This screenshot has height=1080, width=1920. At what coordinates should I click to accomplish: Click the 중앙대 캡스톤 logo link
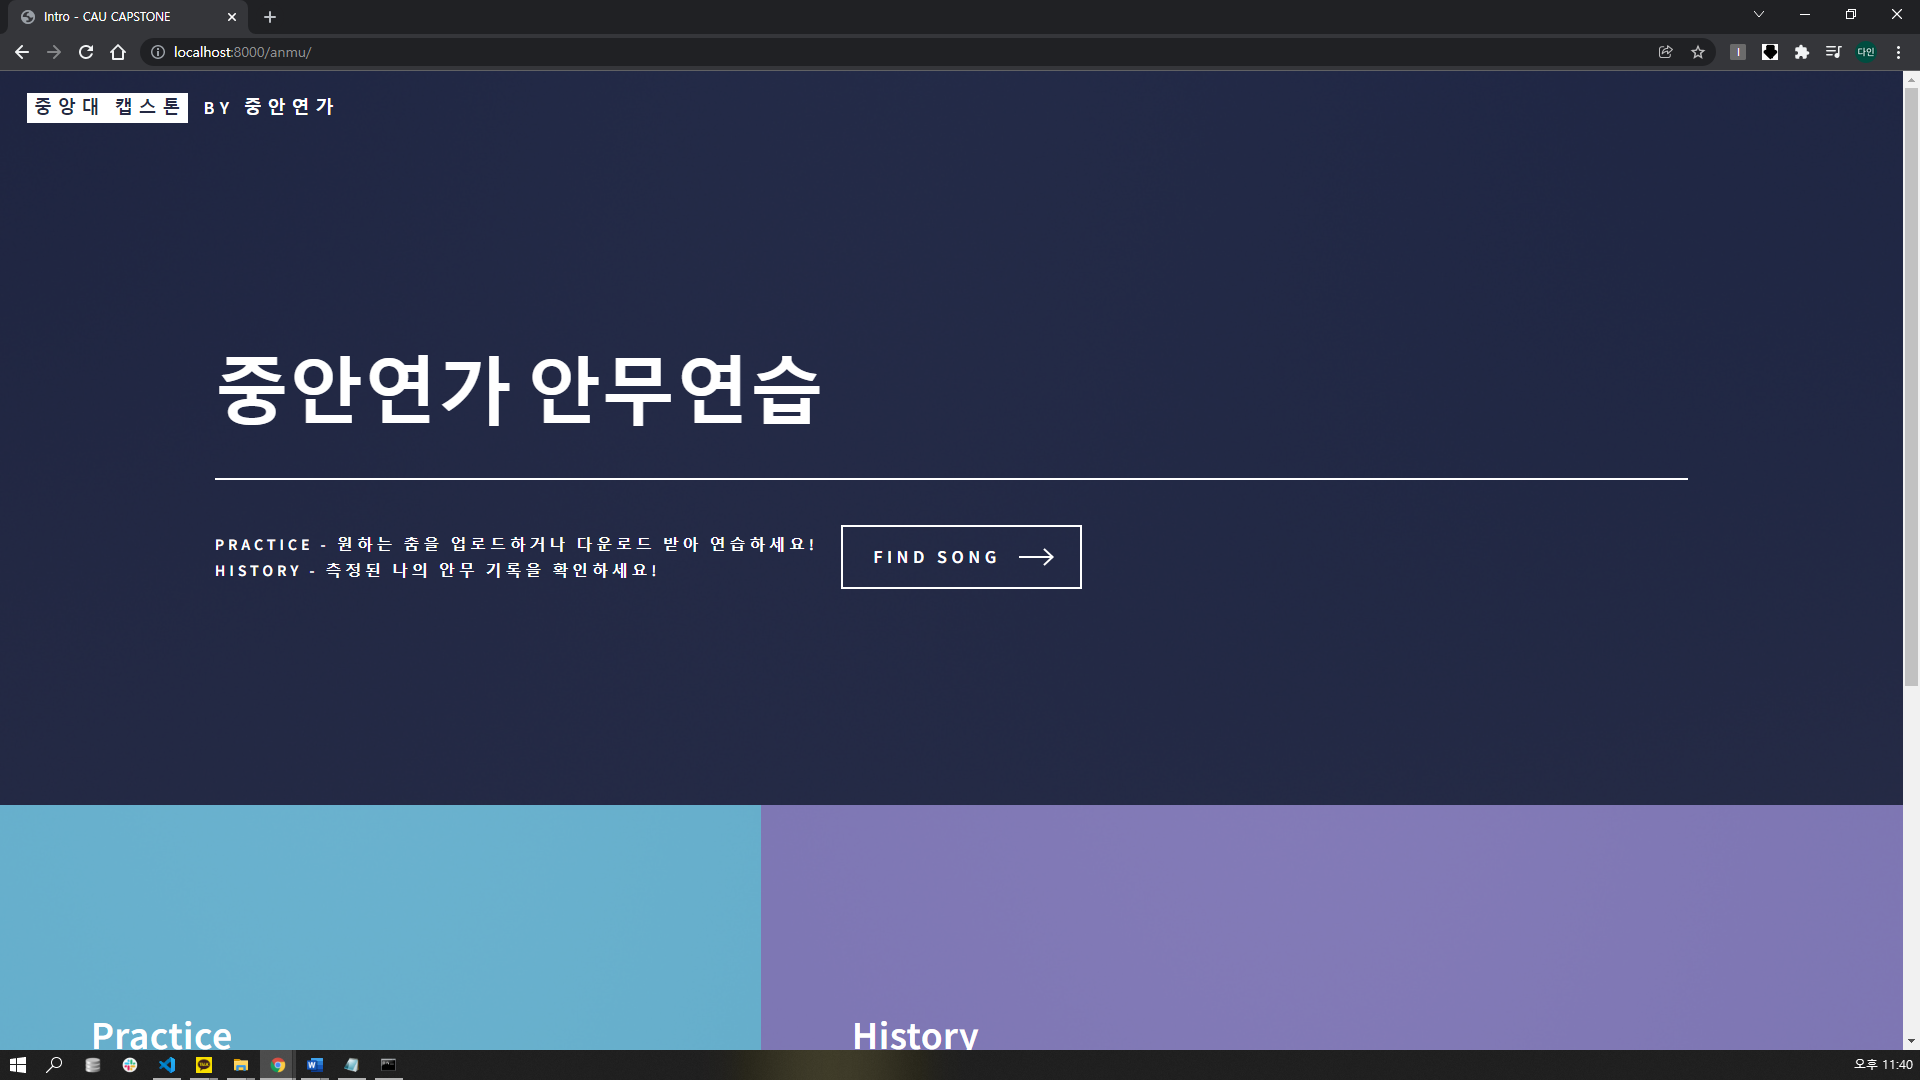[107, 107]
